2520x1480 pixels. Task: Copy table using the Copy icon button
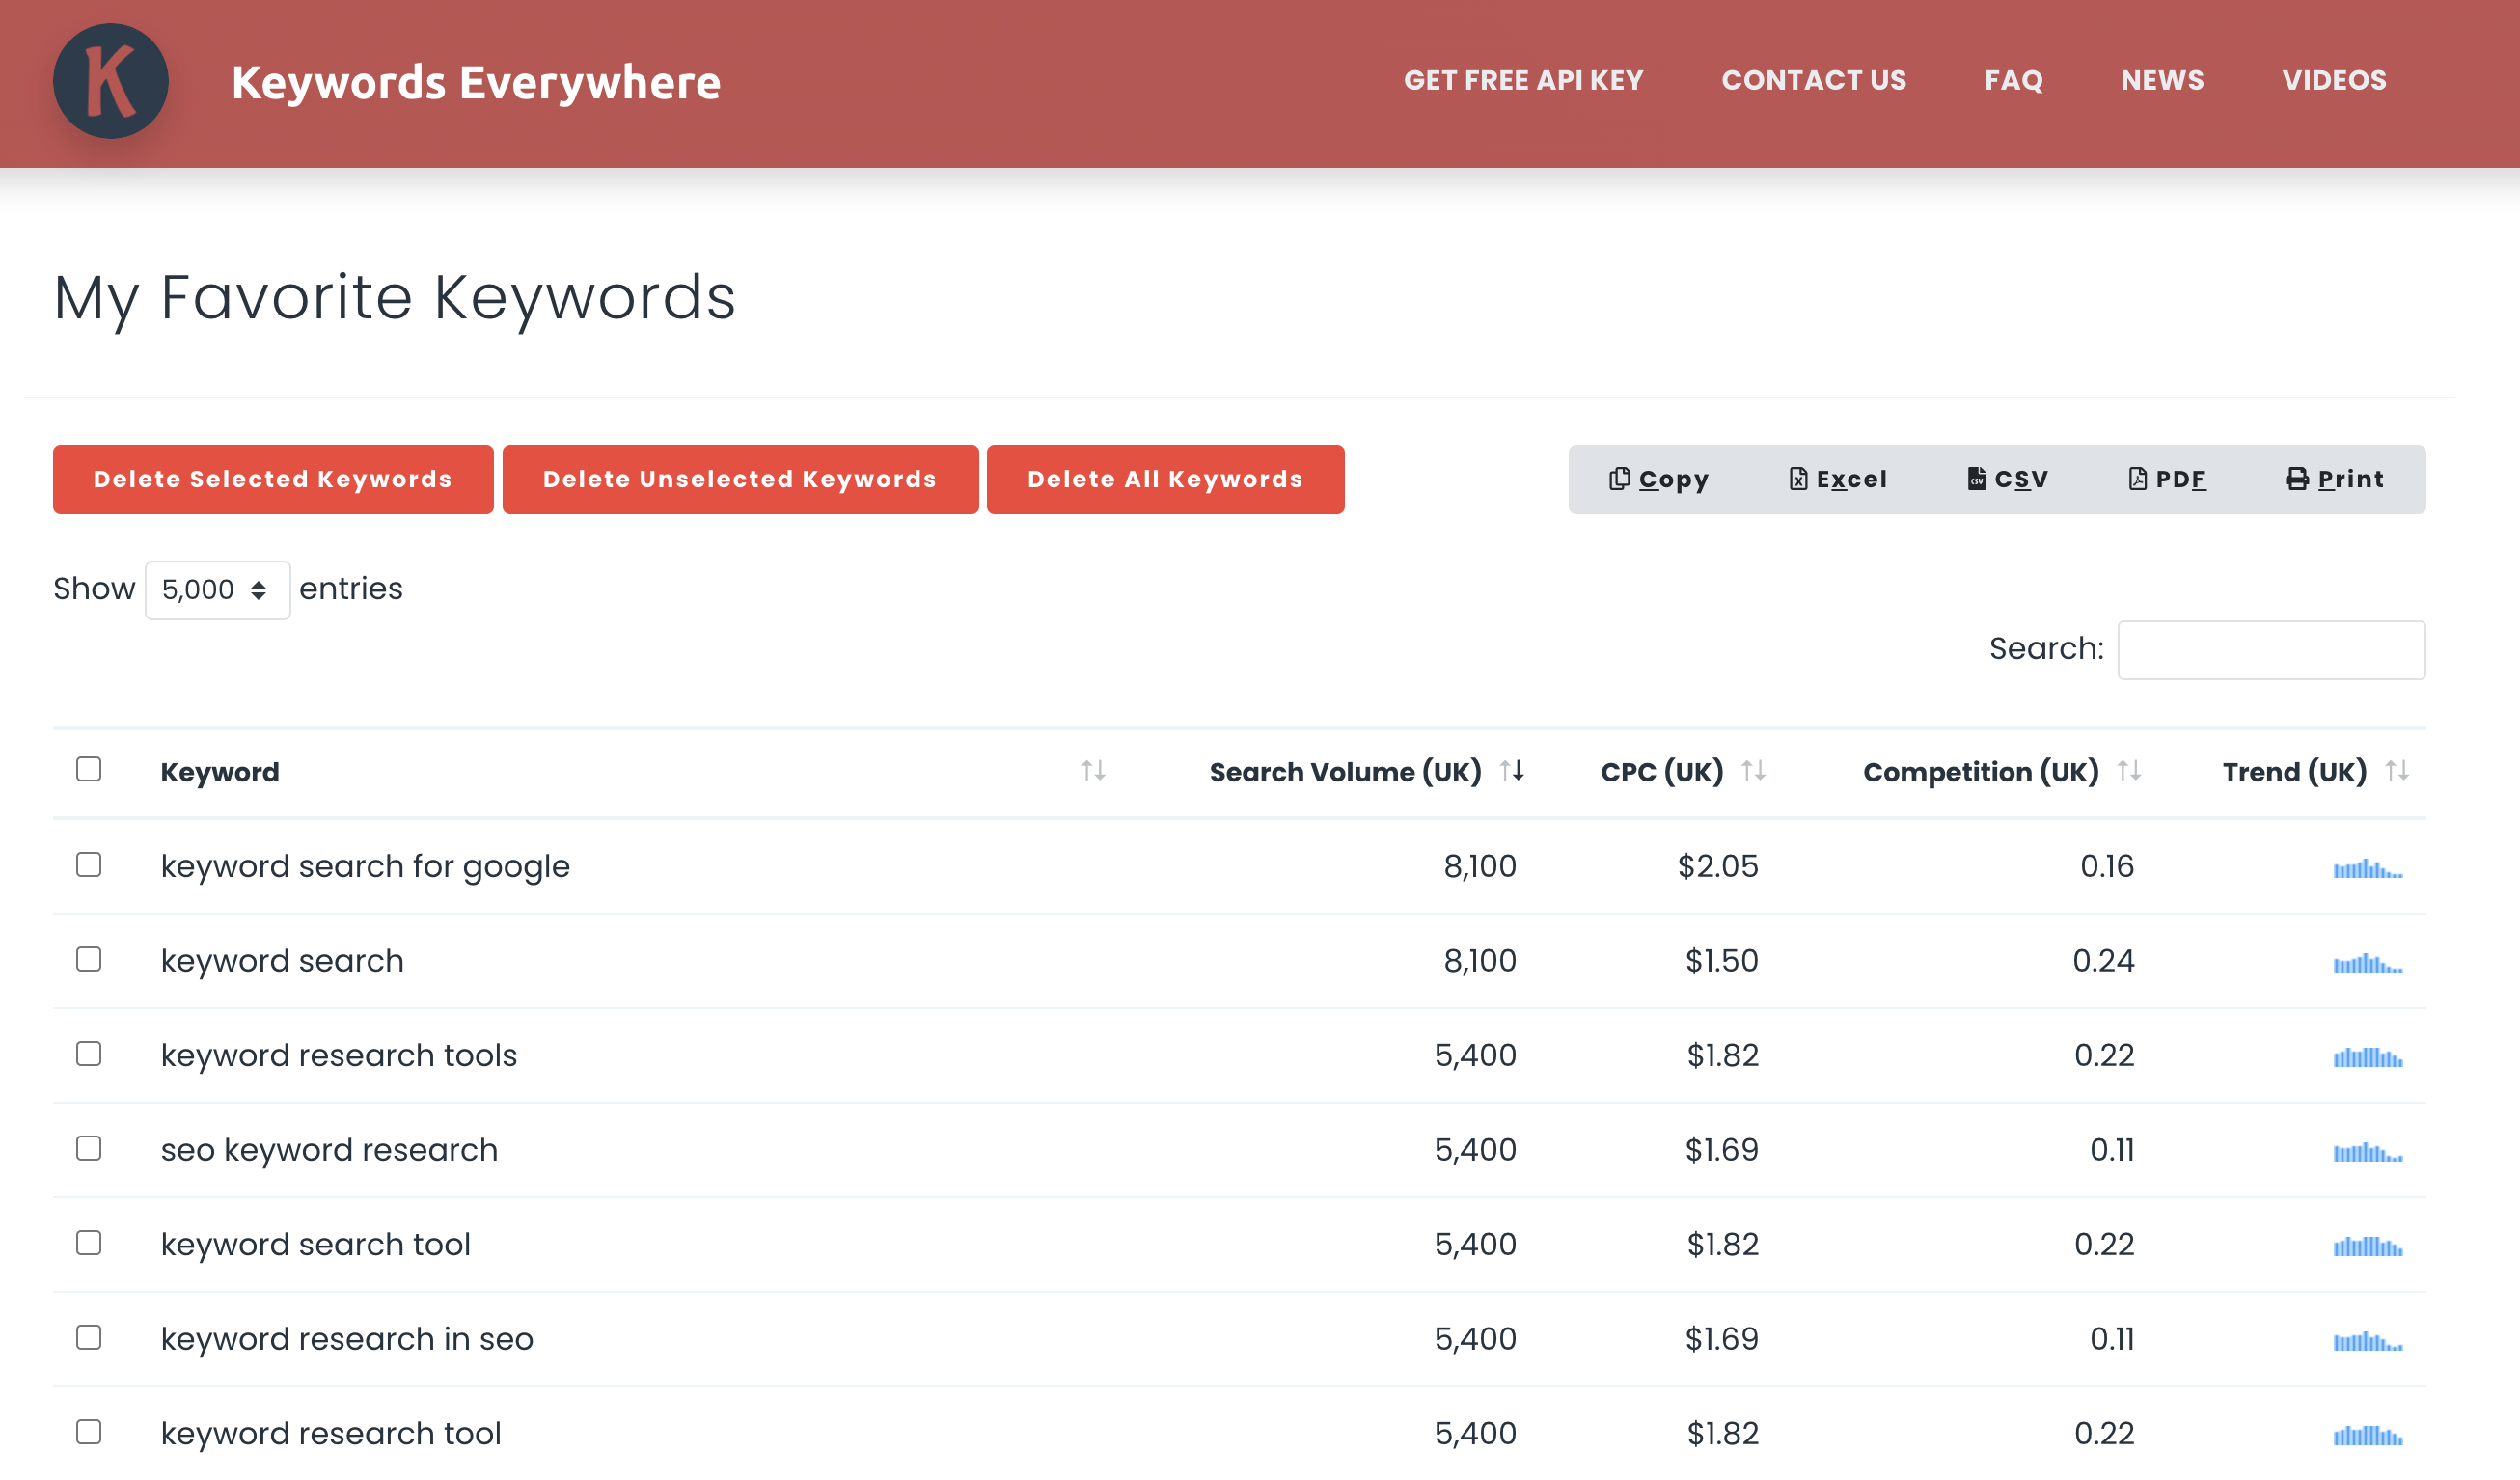[x=1658, y=479]
